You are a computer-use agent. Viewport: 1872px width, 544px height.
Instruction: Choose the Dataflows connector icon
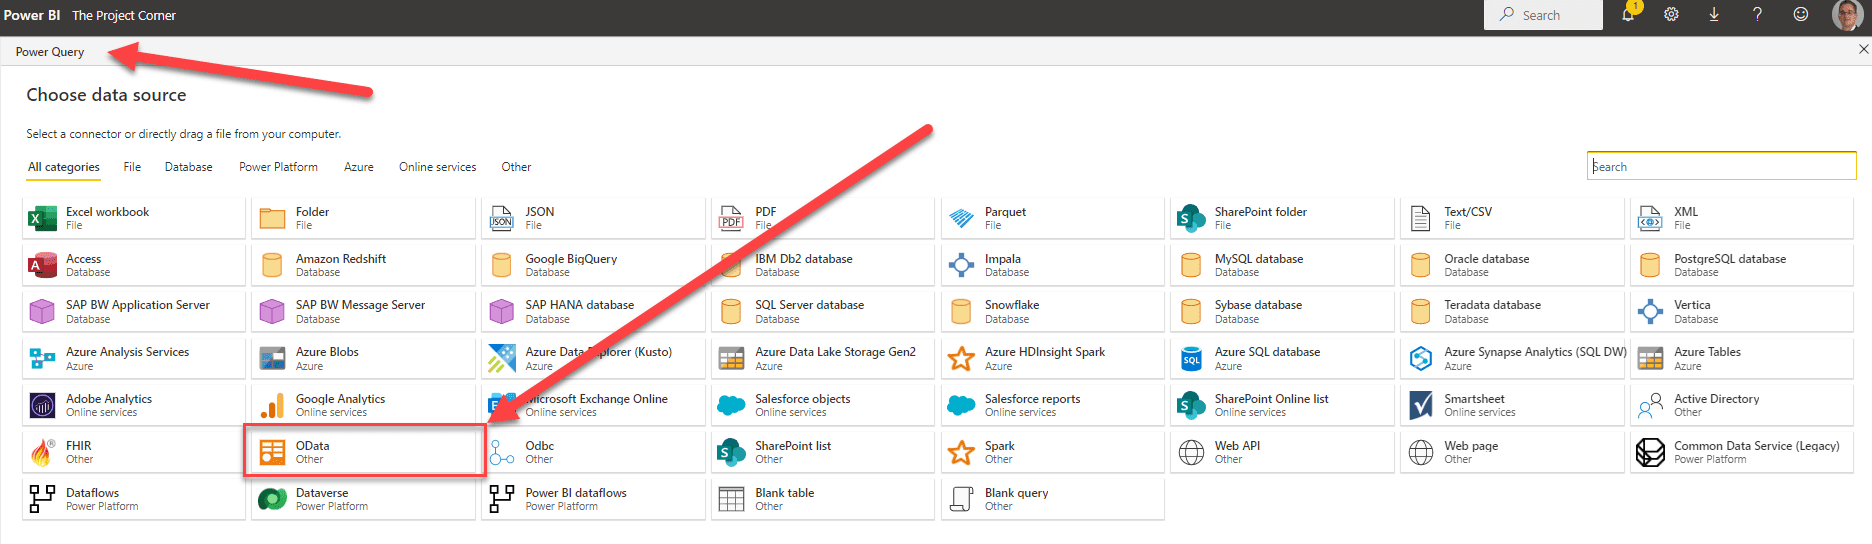point(42,499)
